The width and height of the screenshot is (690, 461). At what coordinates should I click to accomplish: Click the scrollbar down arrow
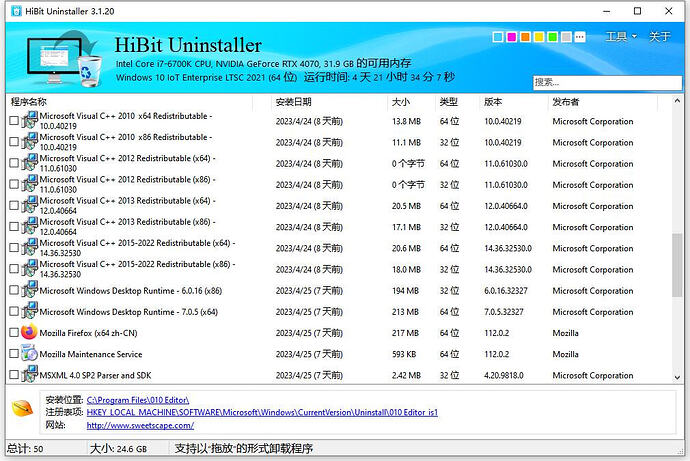[677, 377]
